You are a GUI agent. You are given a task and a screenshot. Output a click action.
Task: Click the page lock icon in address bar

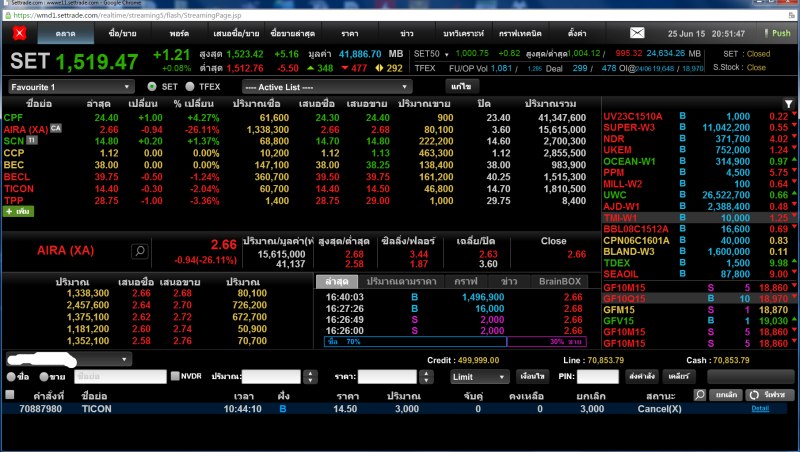coord(8,15)
